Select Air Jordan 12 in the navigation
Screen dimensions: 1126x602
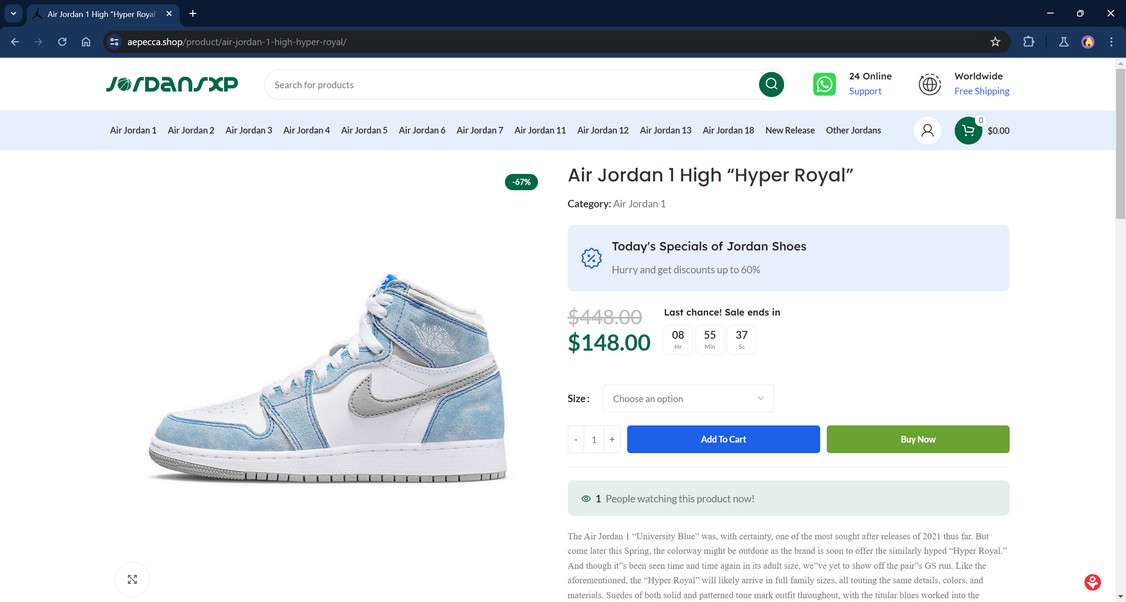click(603, 130)
